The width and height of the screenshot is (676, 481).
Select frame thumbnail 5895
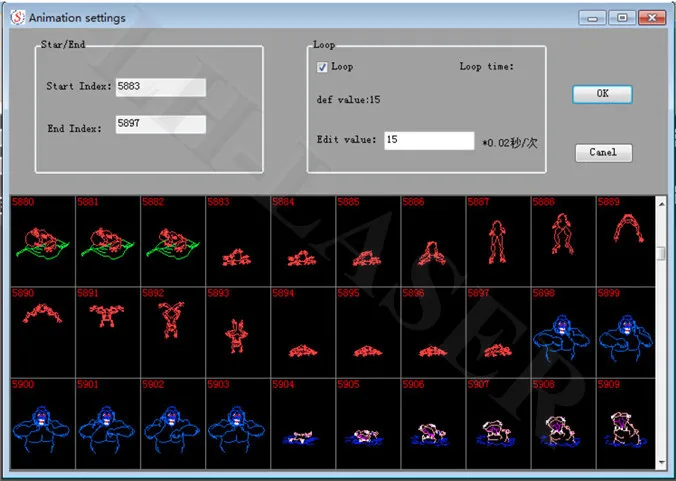coord(369,332)
